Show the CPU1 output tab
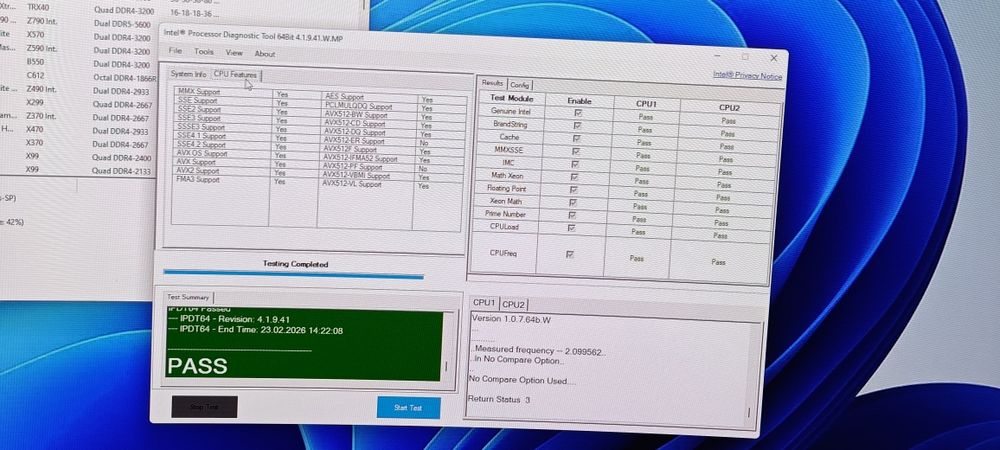The width and height of the screenshot is (1000, 450). (484, 303)
